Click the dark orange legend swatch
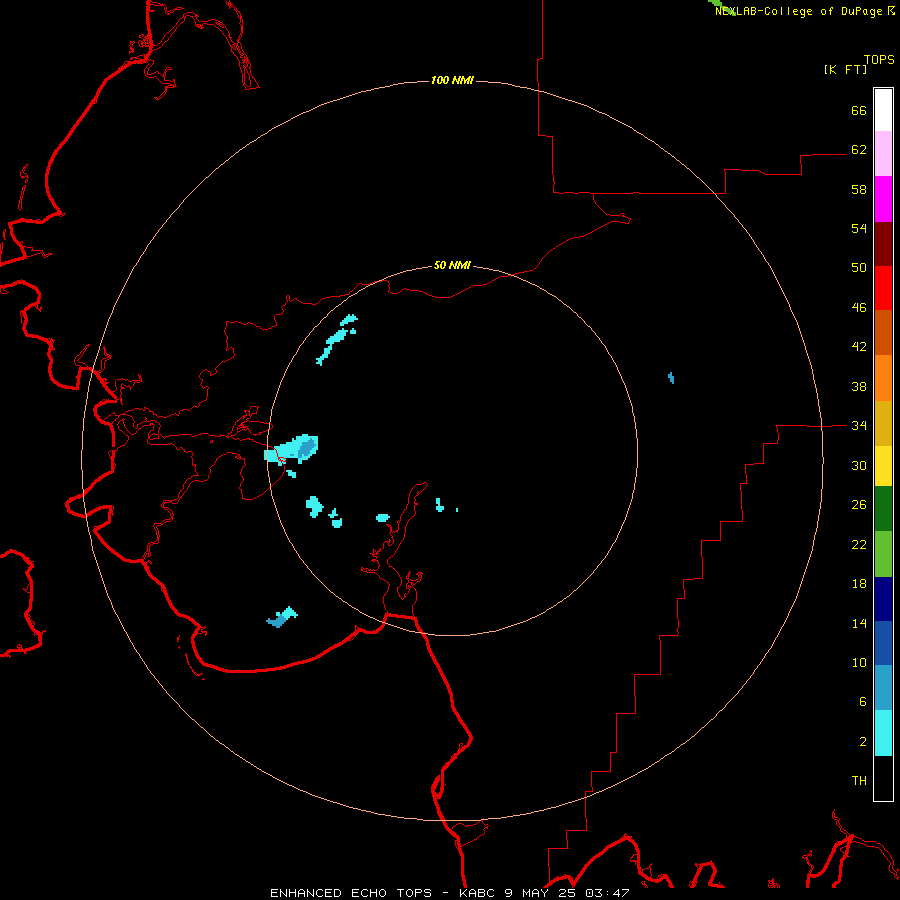The height and width of the screenshot is (900, 900). [x=883, y=333]
